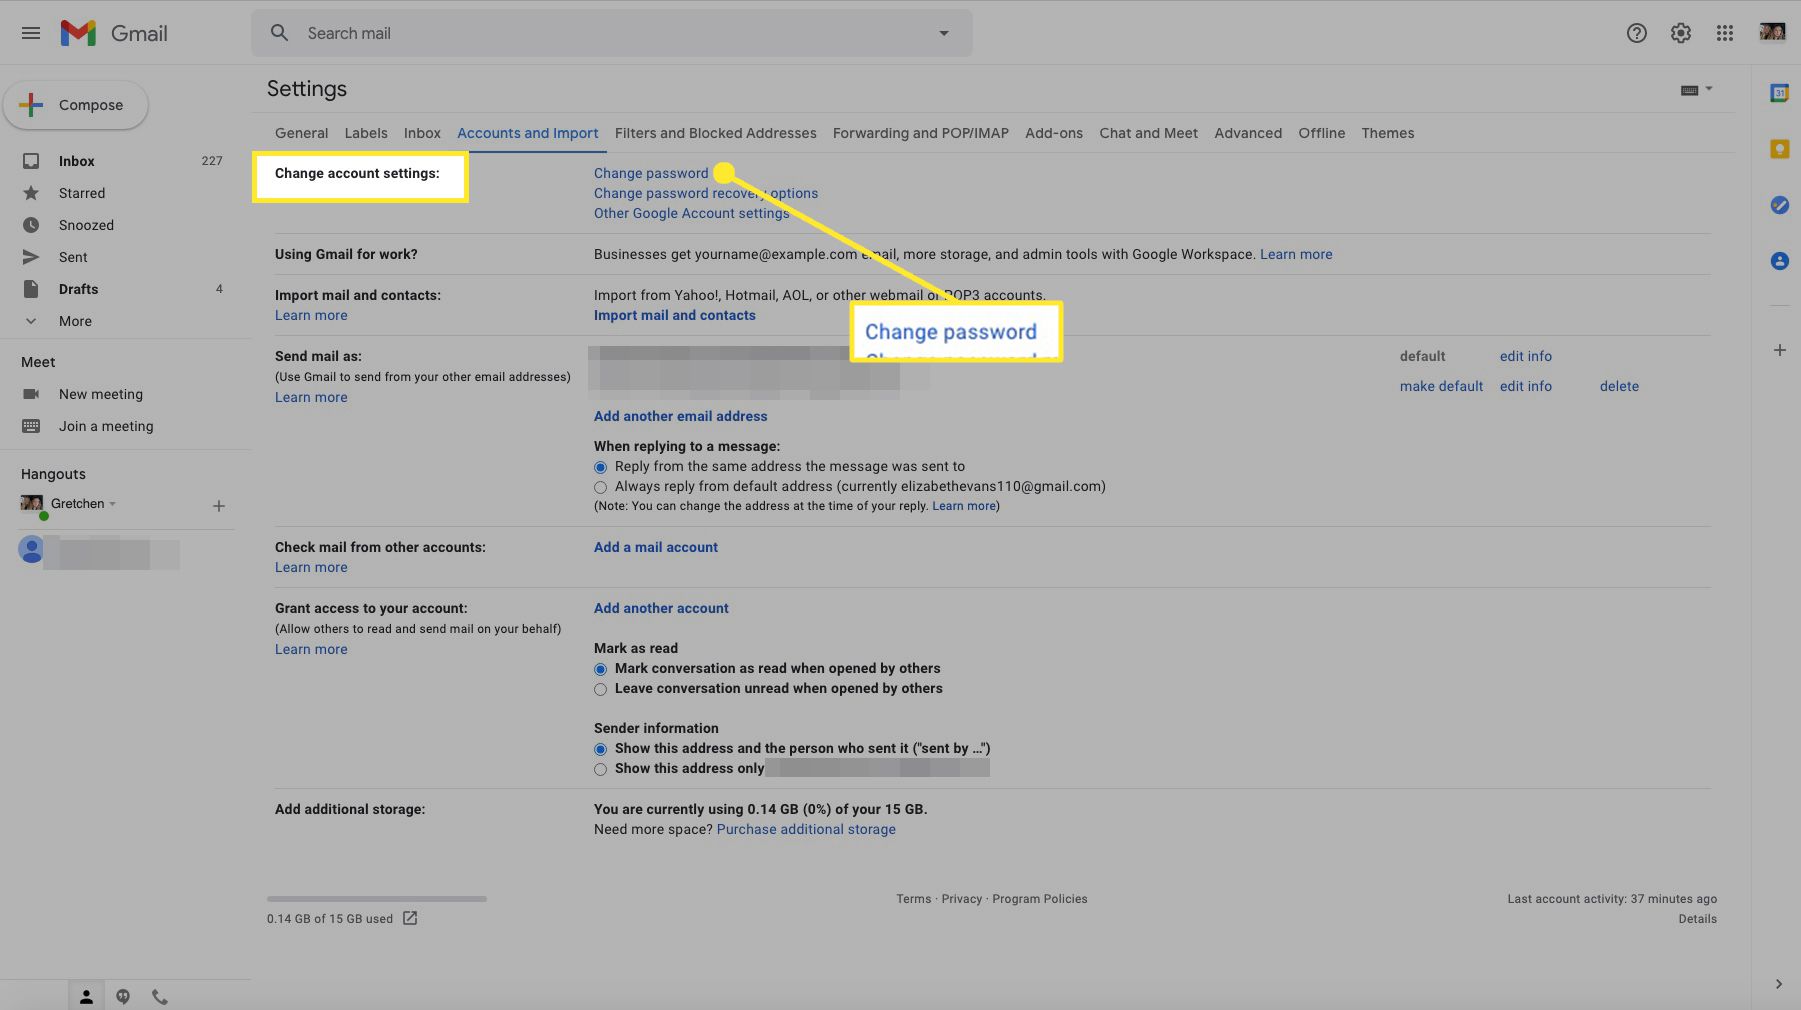Click the search magnifier icon

click(280, 33)
